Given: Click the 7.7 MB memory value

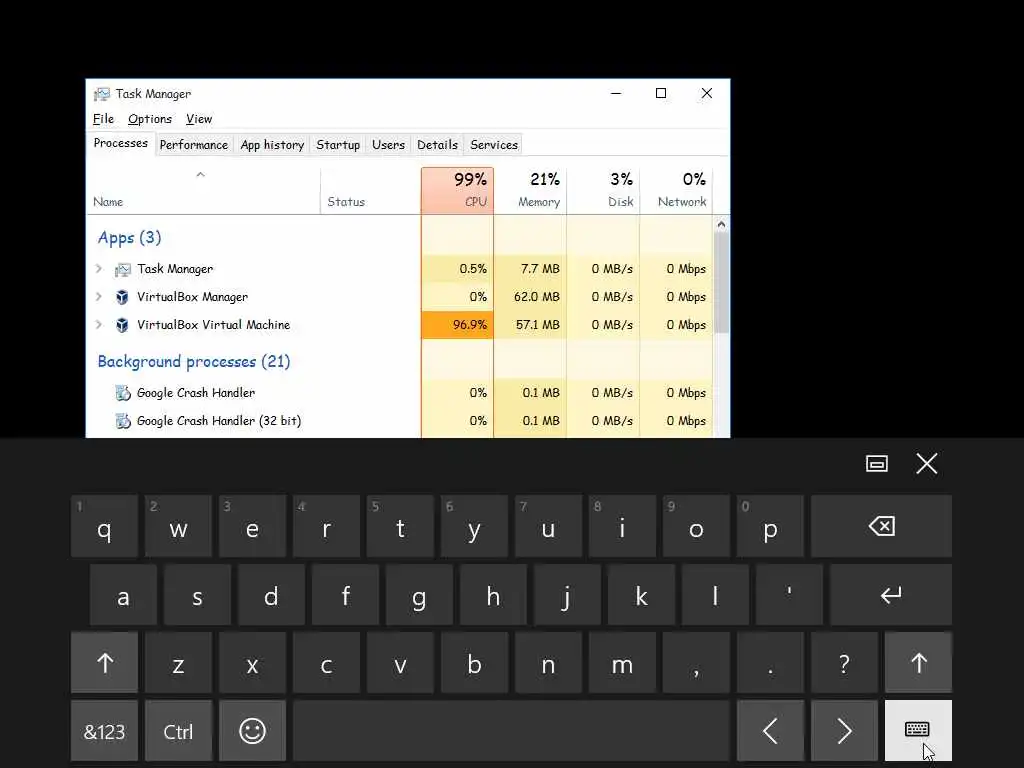Looking at the screenshot, I should (x=540, y=269).
